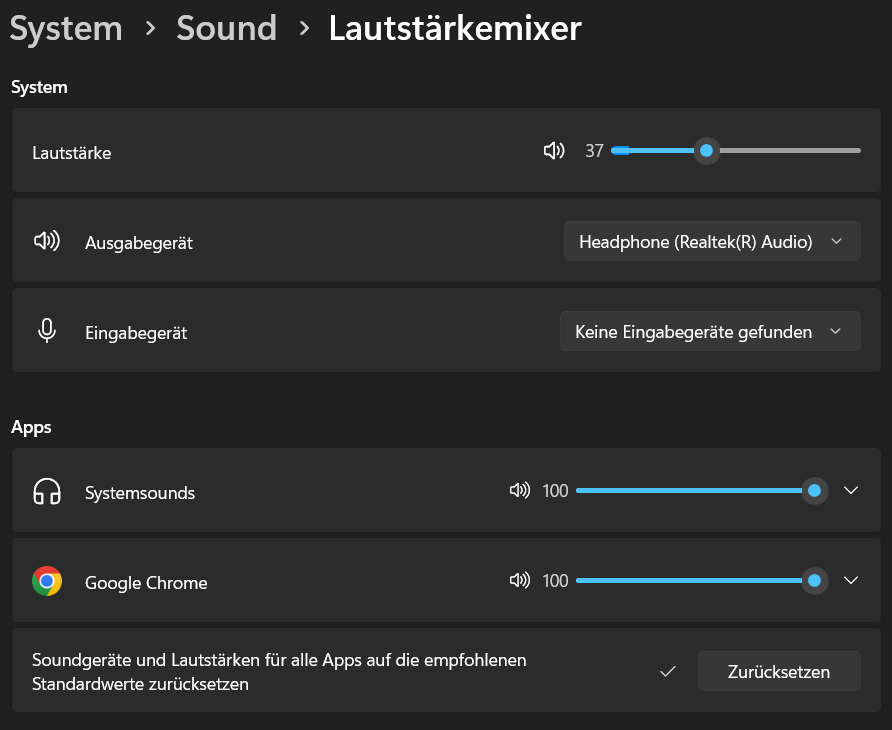Click the Eingabegerät microphone icon

tap(47, 331)
